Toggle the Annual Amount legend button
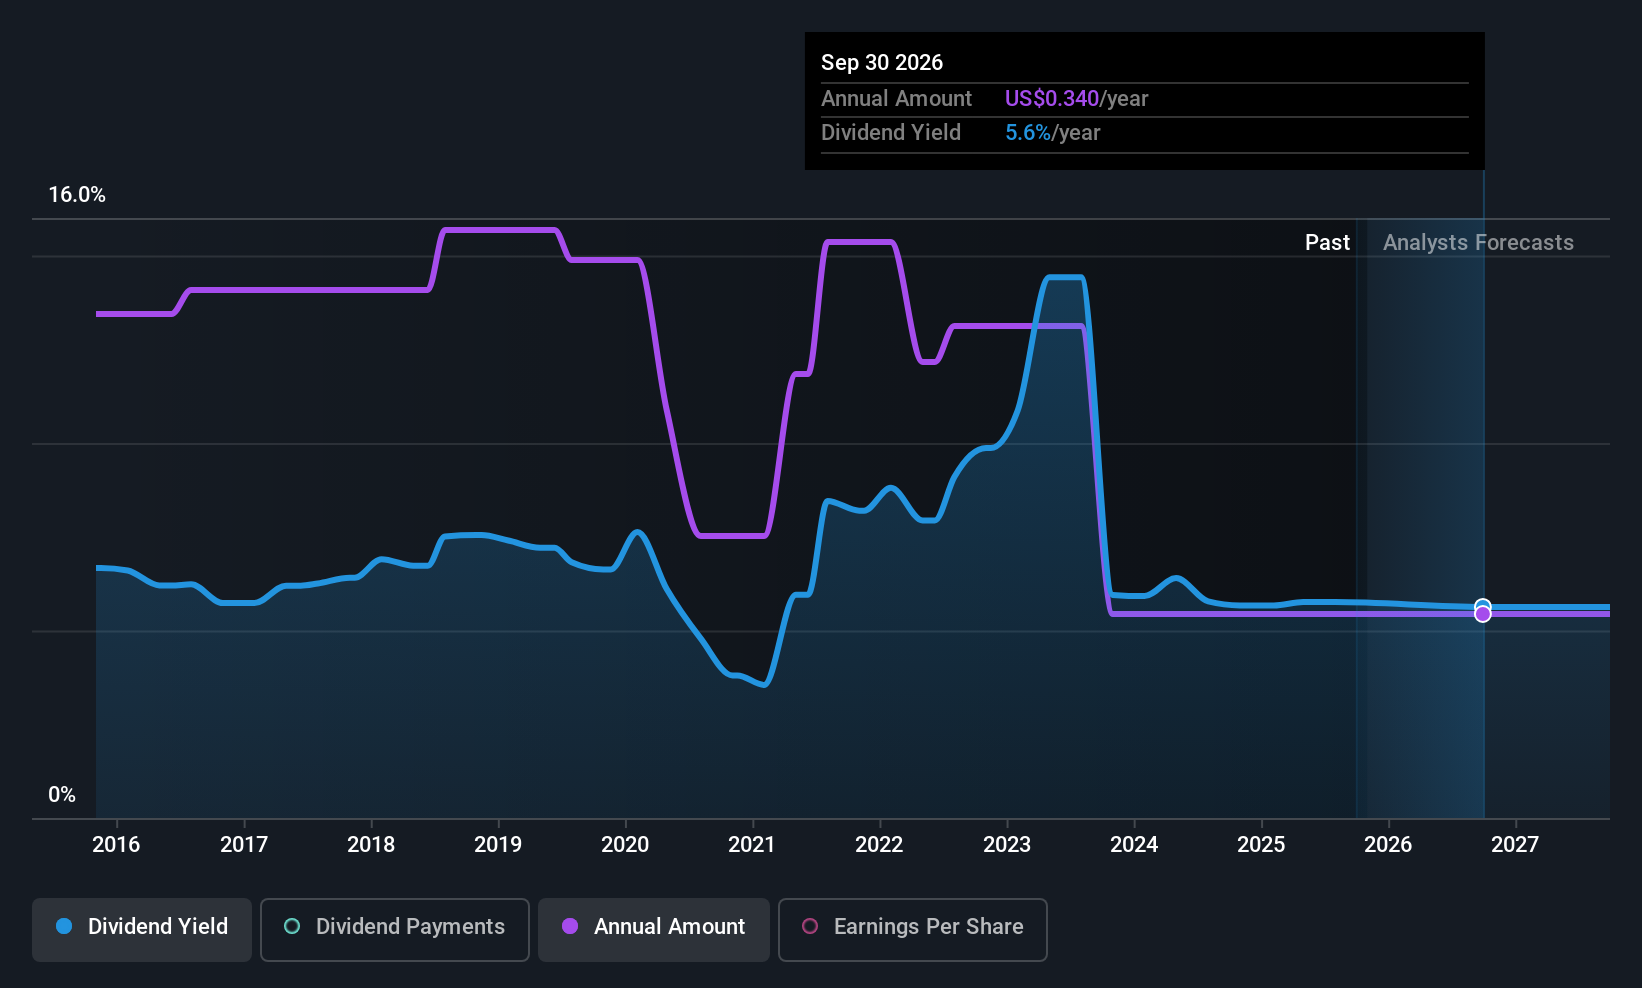The image size is (1642, 988). pos(654,929)
